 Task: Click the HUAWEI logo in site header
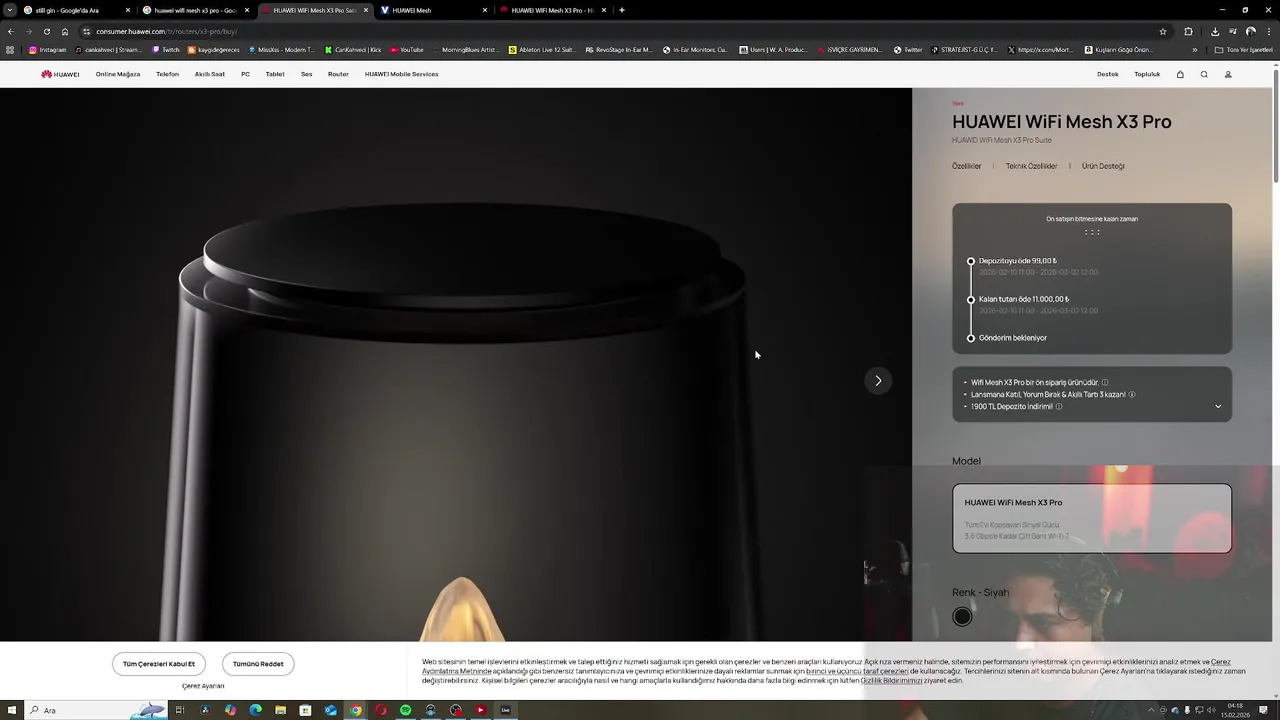pos(60,74)
